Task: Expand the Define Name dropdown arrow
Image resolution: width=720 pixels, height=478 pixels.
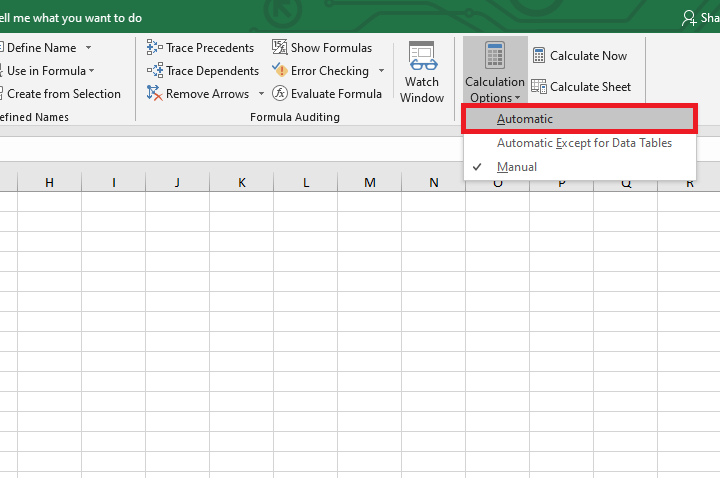Action: point(88,47)
